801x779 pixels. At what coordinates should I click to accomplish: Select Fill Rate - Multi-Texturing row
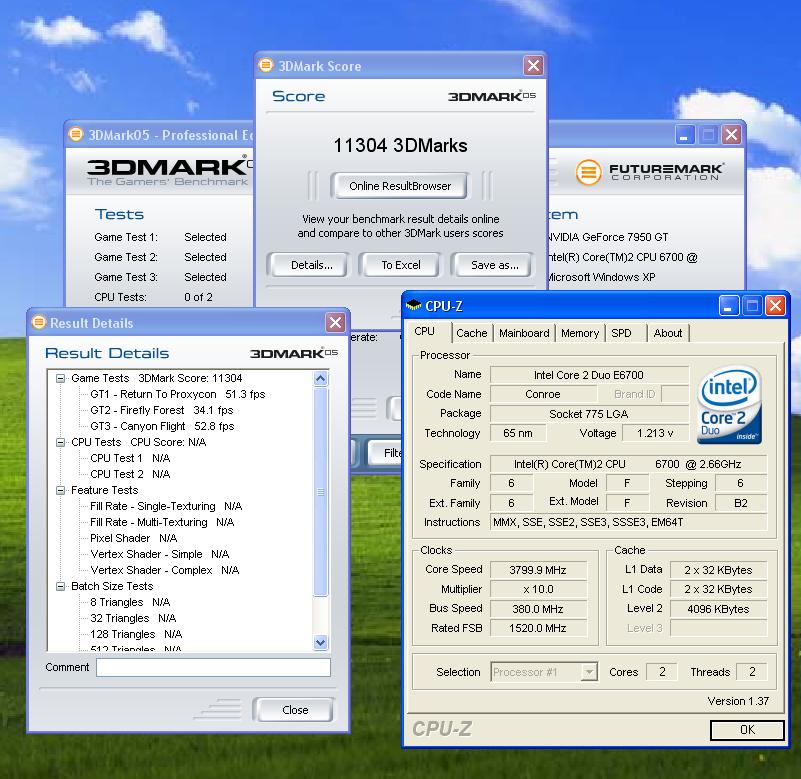coord(162,522)
